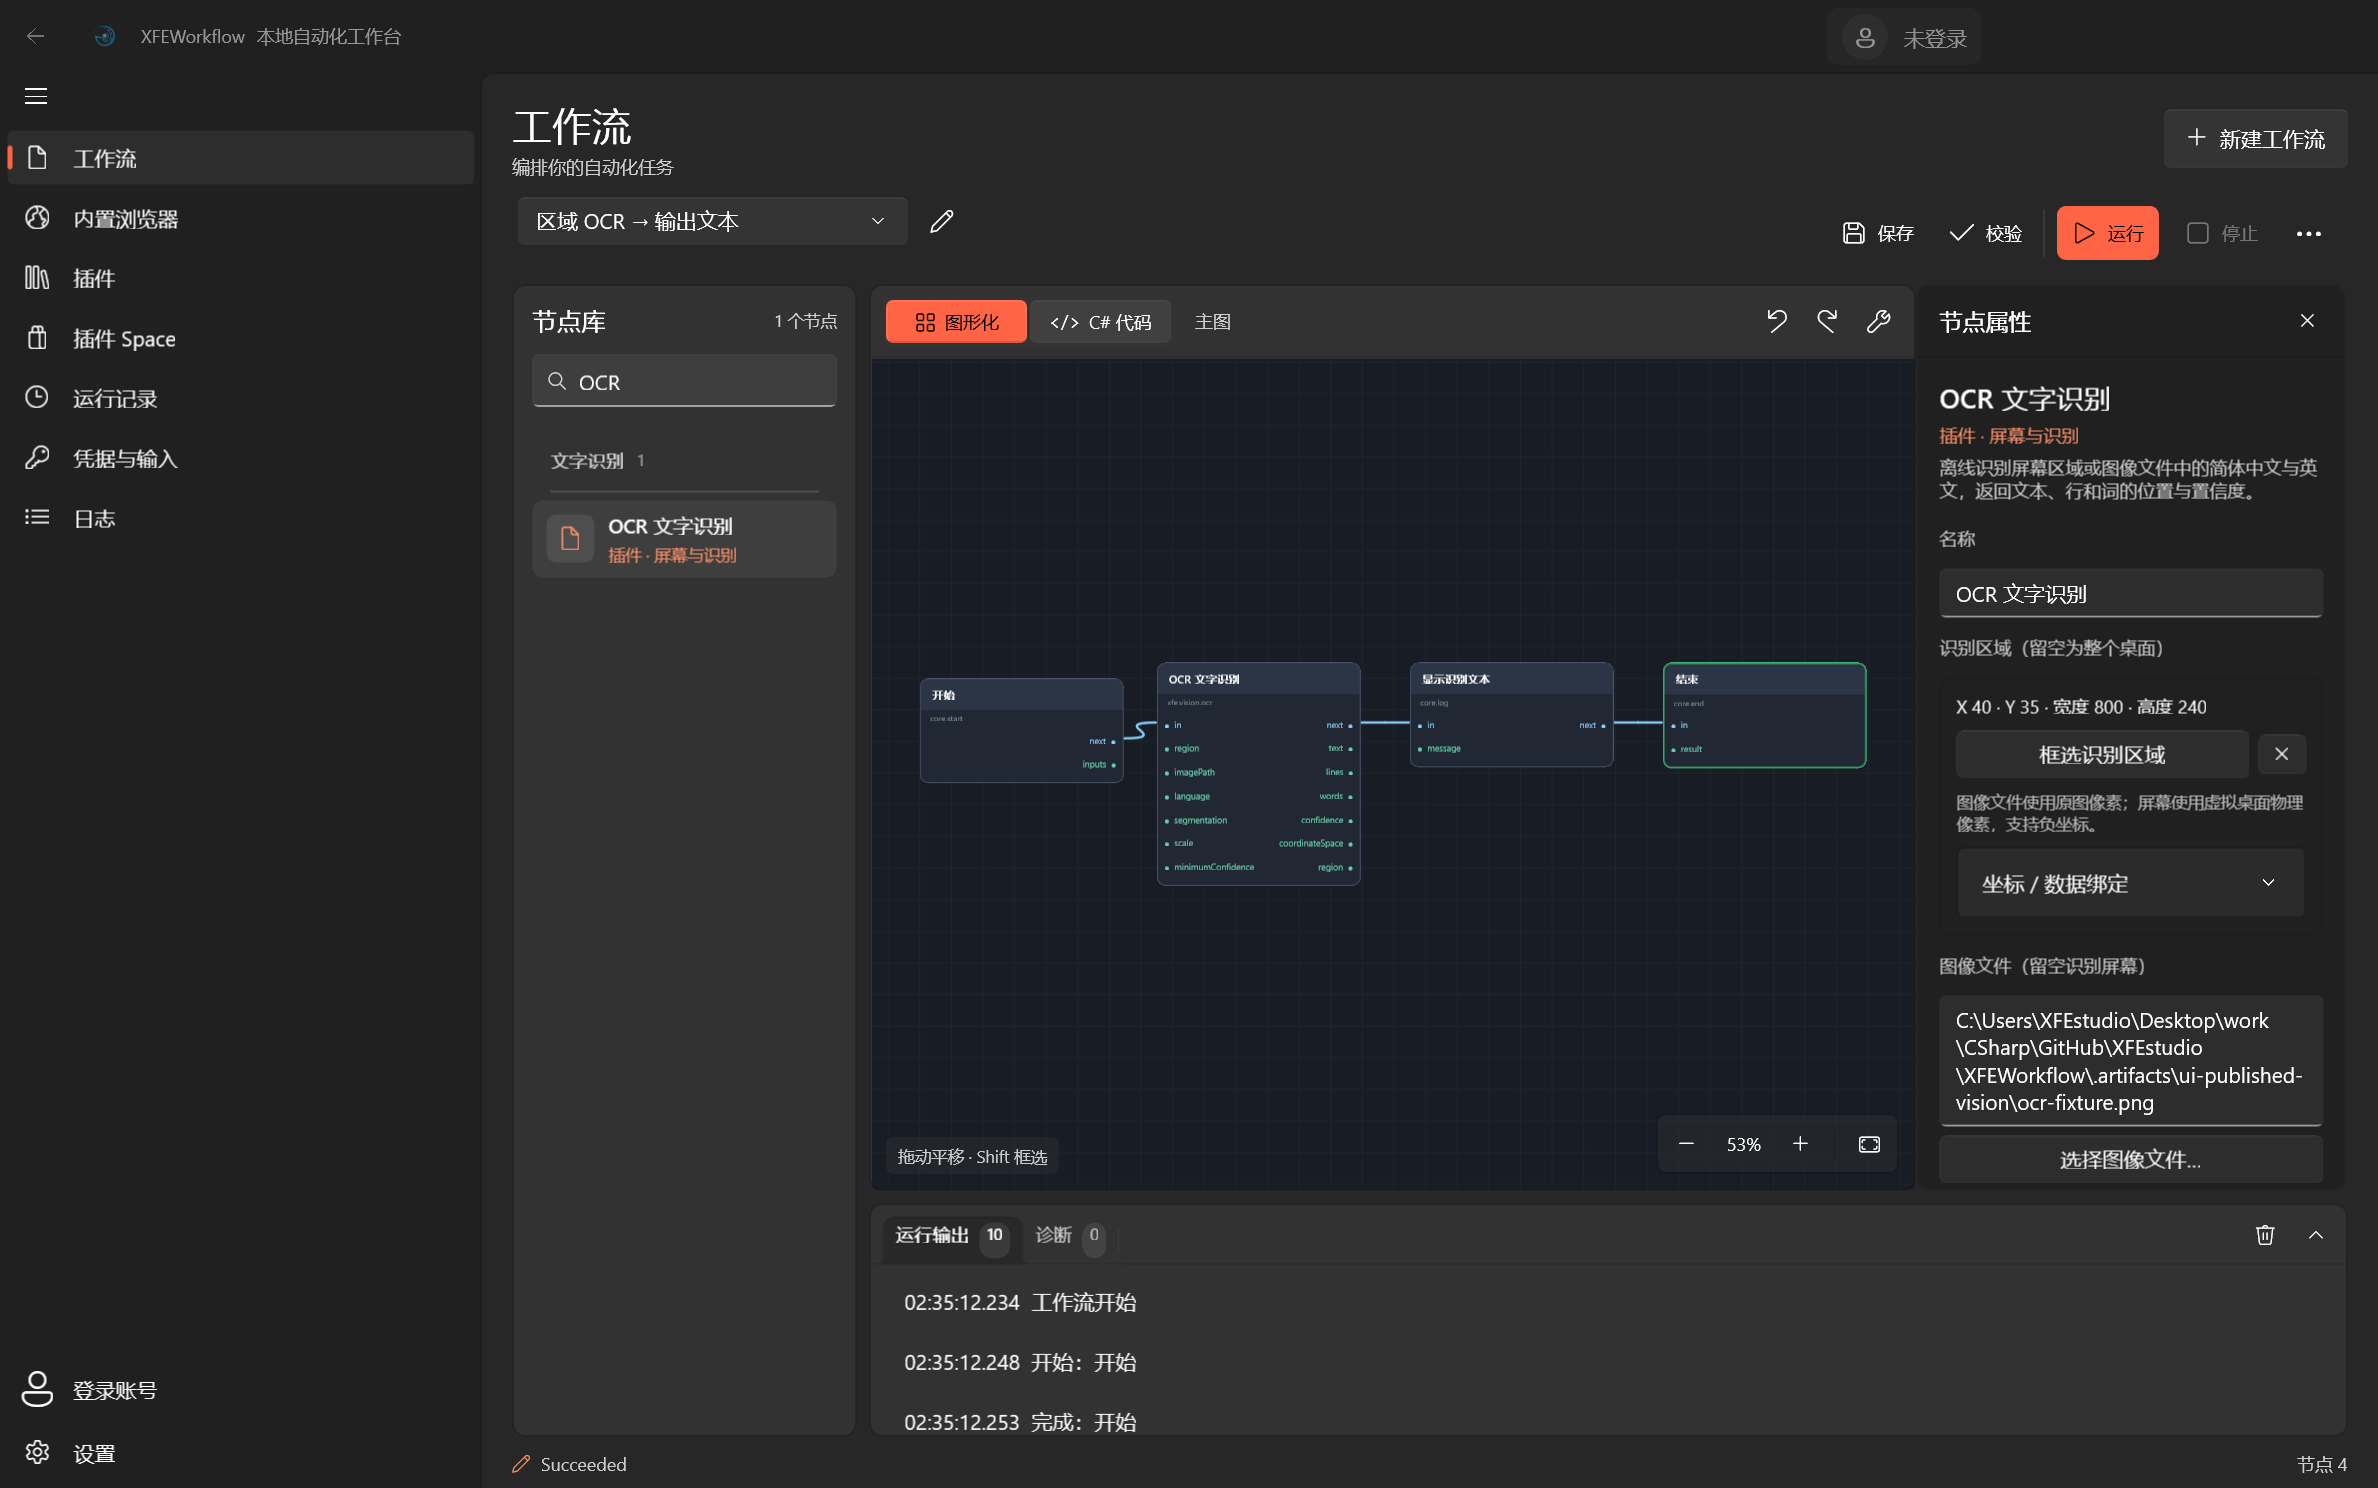Switch to 图形化 view tab
The width and height of the screenshot is (2378, 1488).
click(956, 322)
